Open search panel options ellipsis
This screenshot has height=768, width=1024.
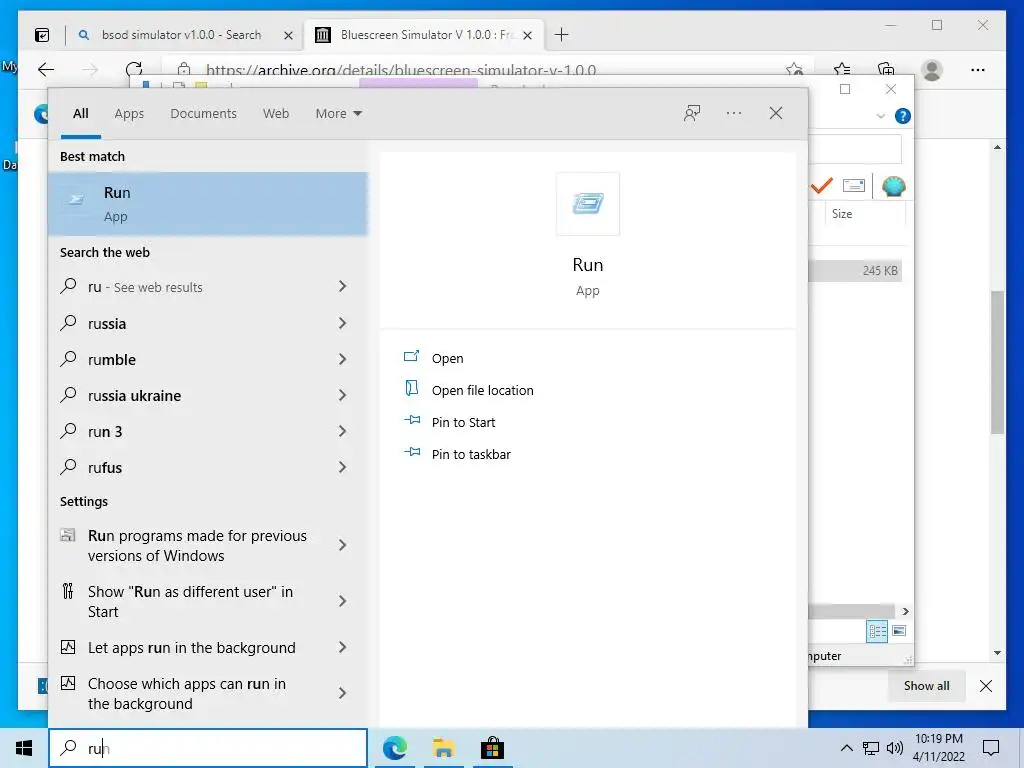click(733, 114)
